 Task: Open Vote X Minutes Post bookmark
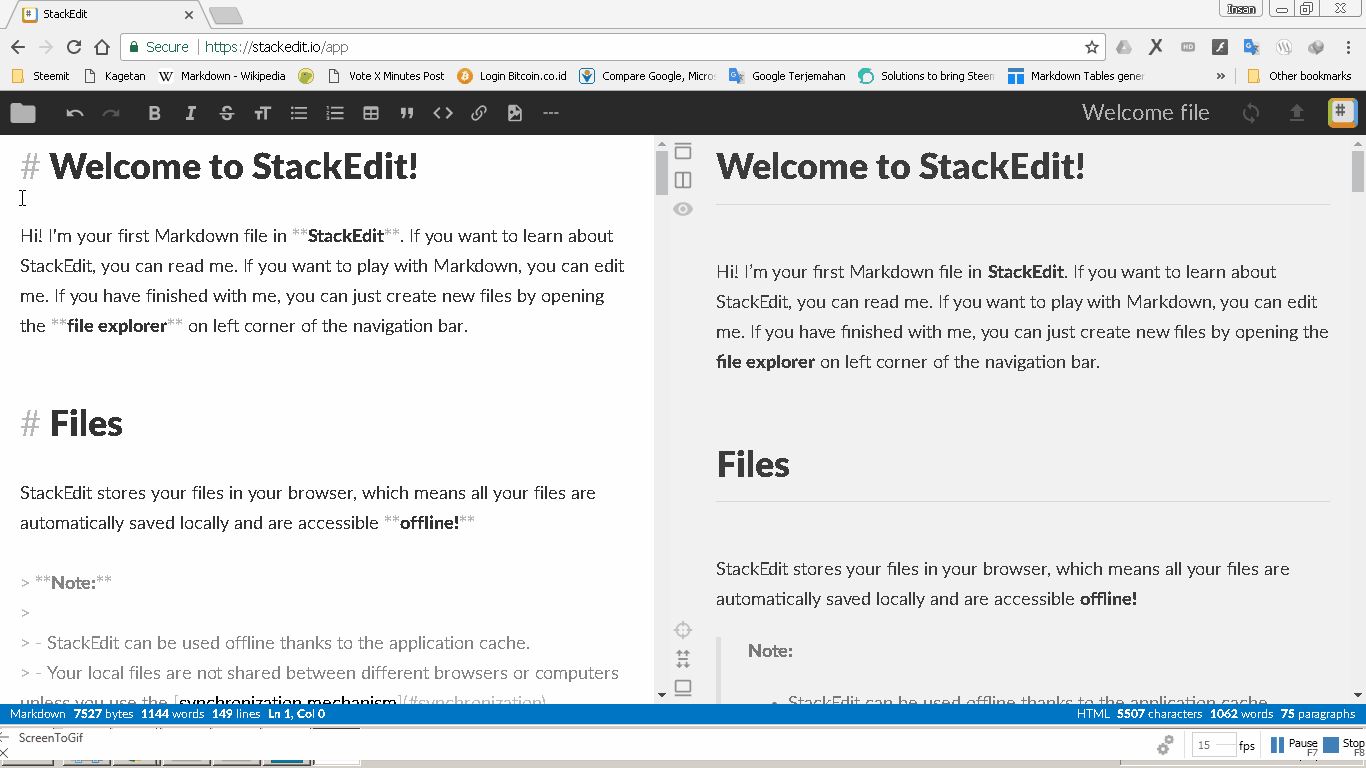(x=386, y=76)
